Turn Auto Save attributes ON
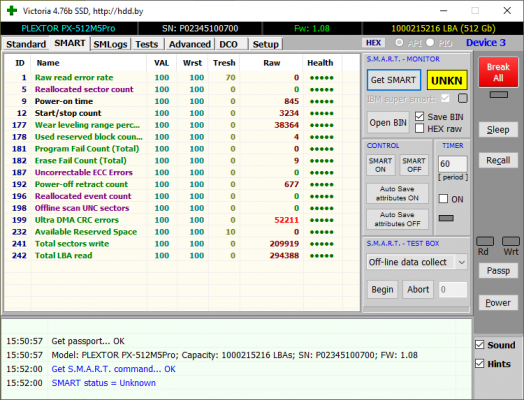 point(397,193)
